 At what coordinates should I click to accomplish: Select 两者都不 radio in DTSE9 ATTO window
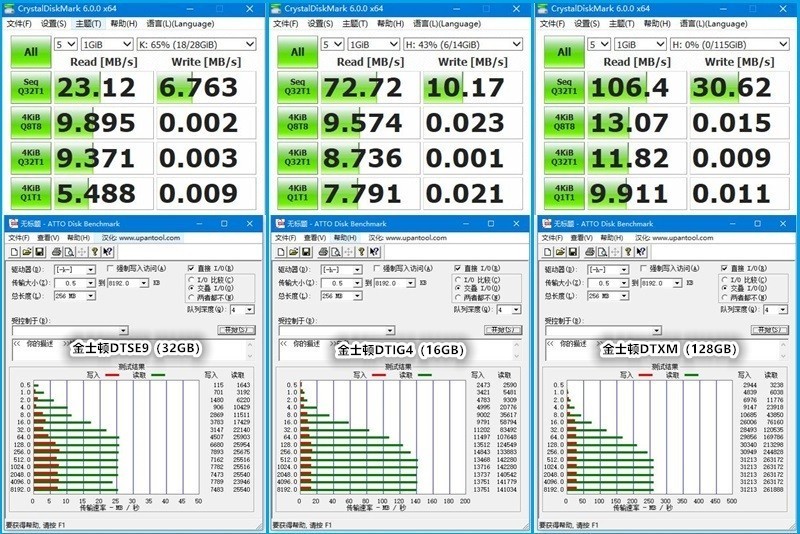pos(191,297)
